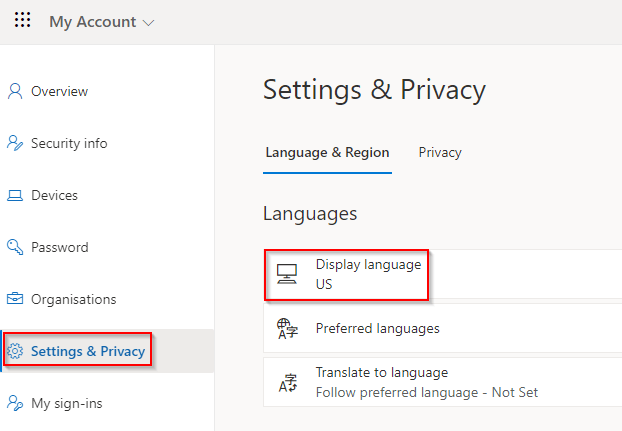Click the Overview person icon
The height and width of the screenshot is (431, 622).
click(15, 91)
